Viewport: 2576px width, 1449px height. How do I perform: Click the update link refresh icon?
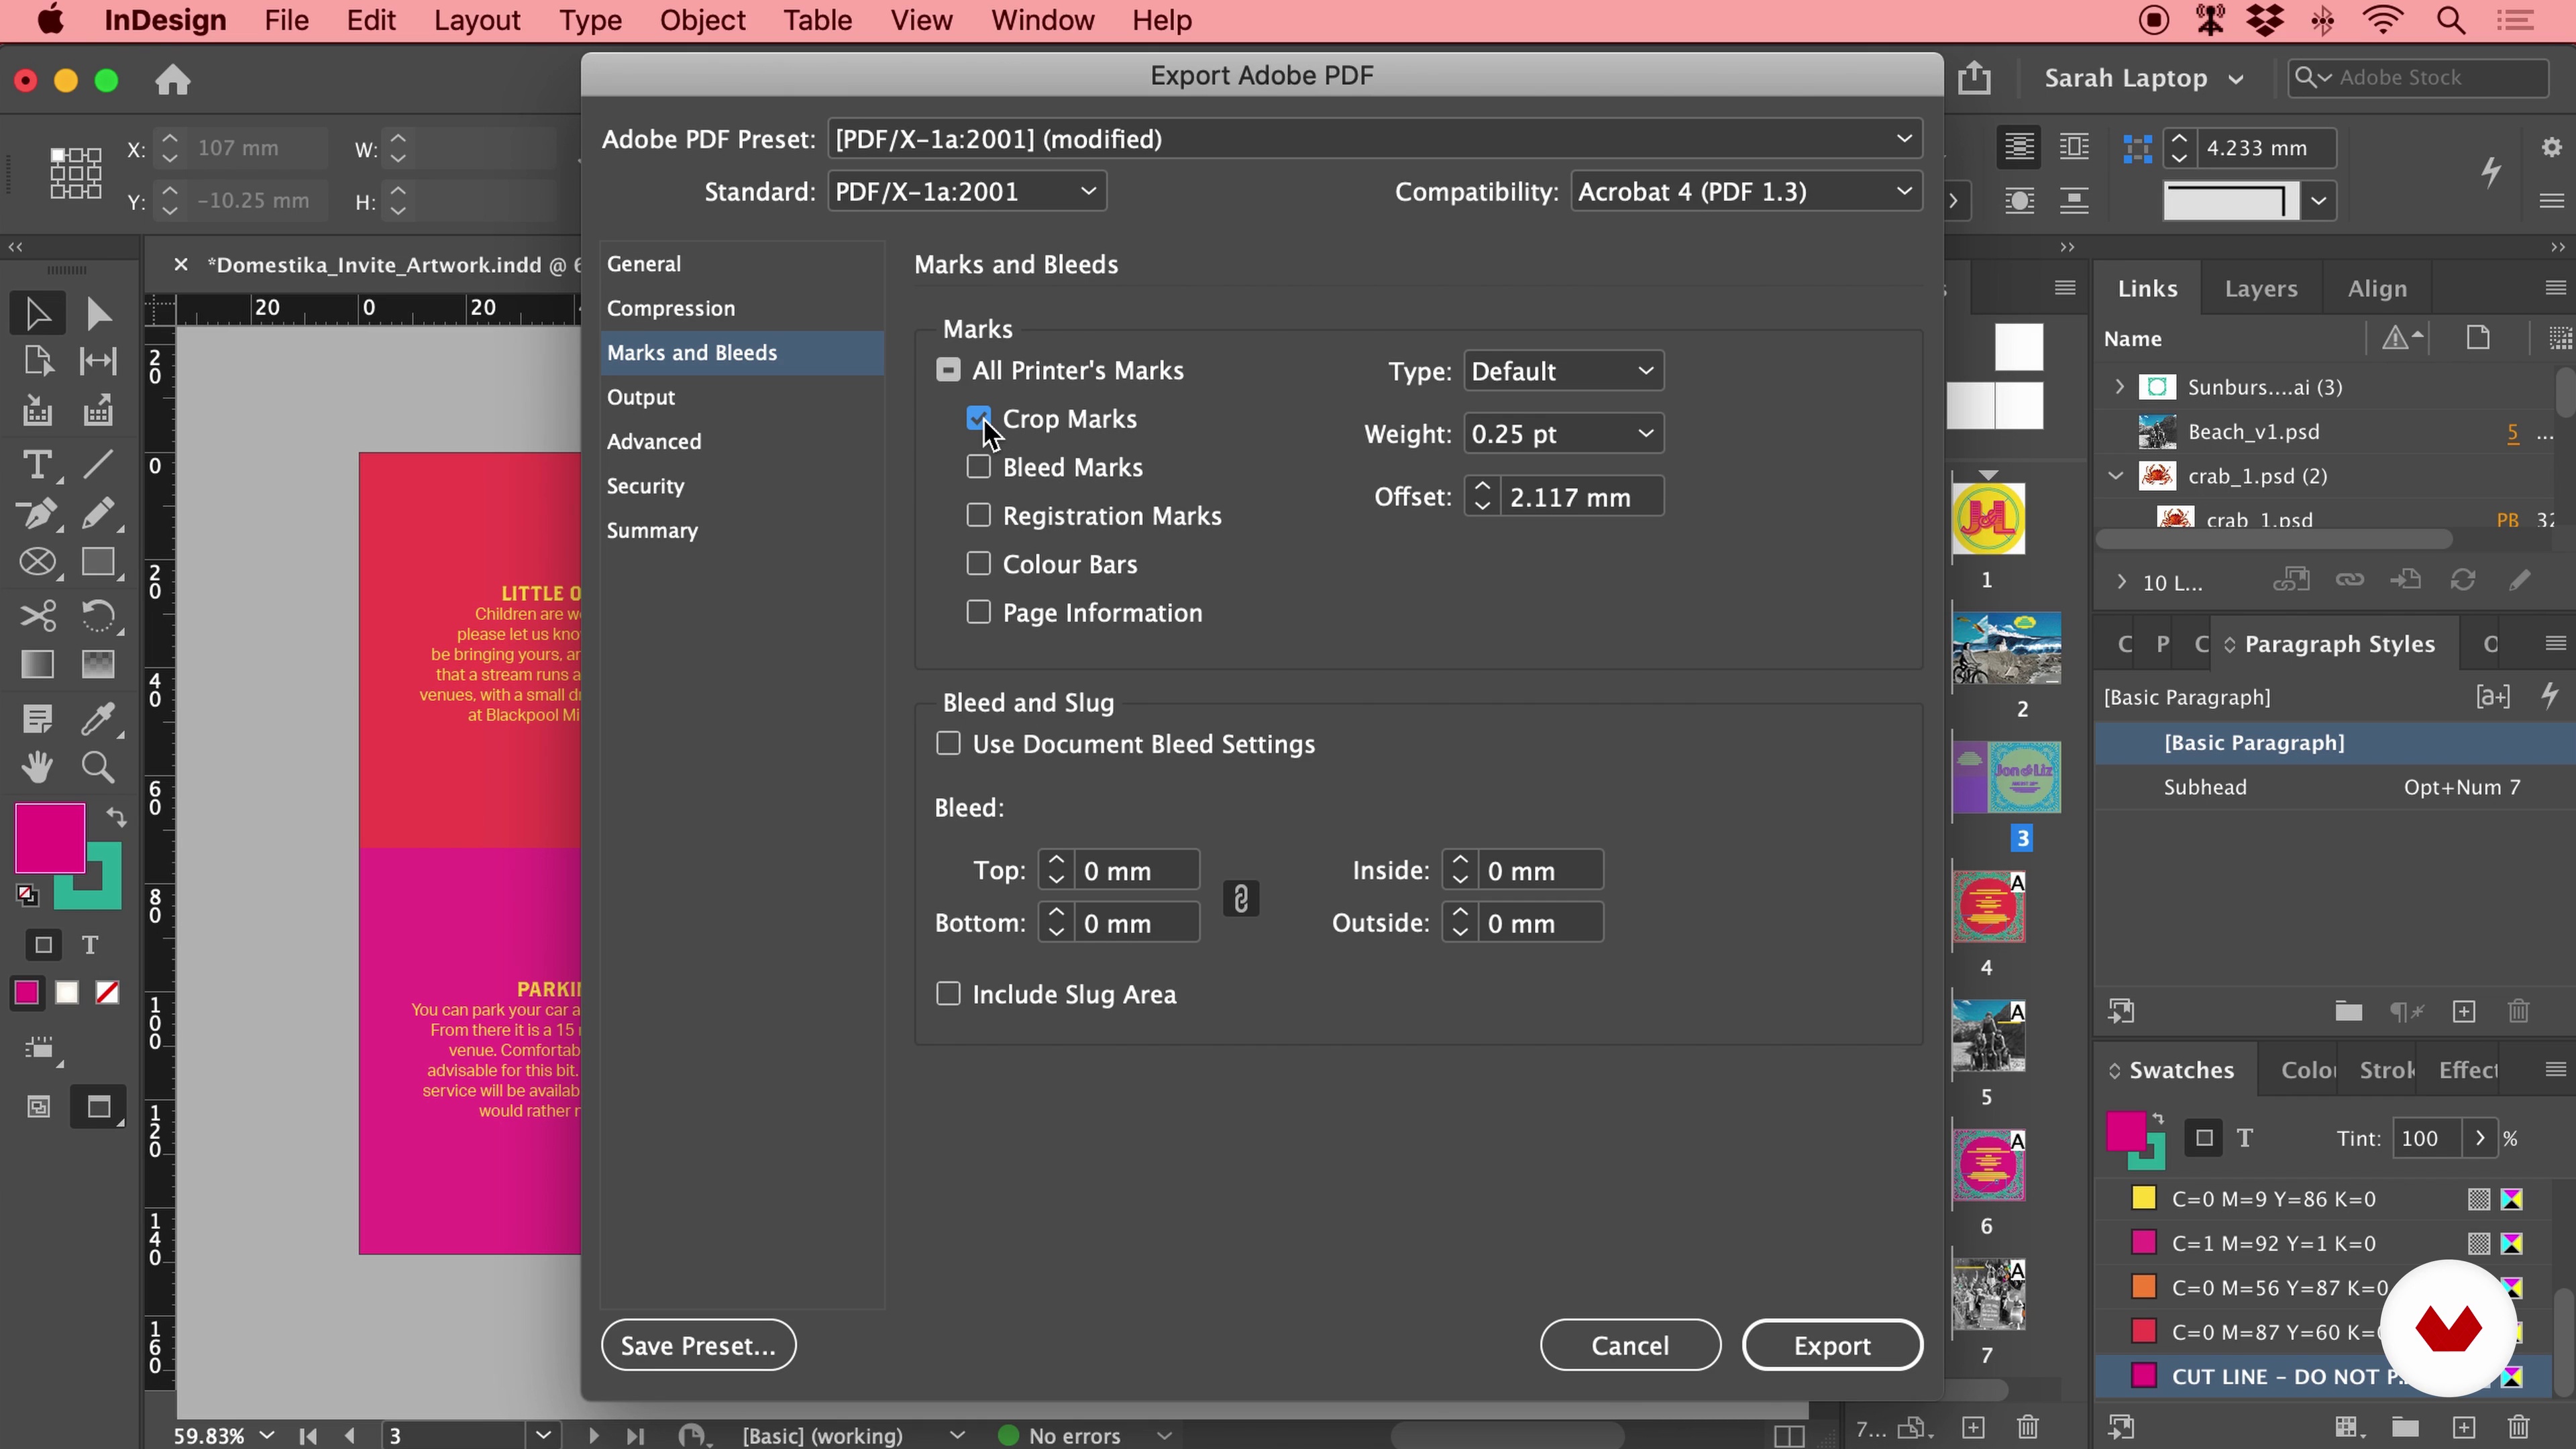pyautogui.click(x=2463, y=580)
